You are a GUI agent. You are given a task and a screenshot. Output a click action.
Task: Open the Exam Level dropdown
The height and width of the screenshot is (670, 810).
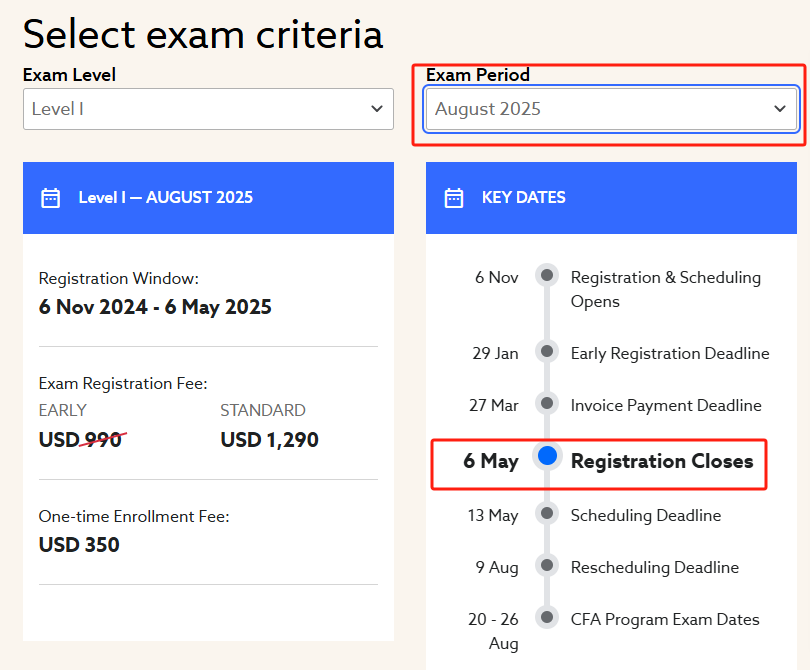[208, 109]
